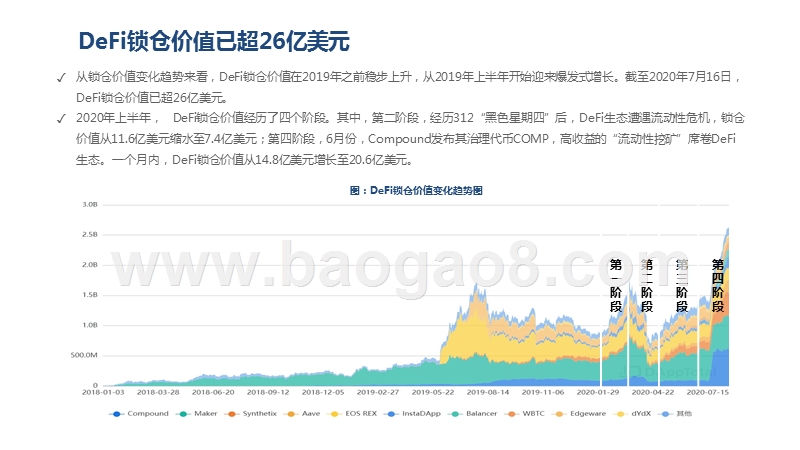Toggle the dYdX legend series
Screen dimensions: 800x450
point(633,414)
